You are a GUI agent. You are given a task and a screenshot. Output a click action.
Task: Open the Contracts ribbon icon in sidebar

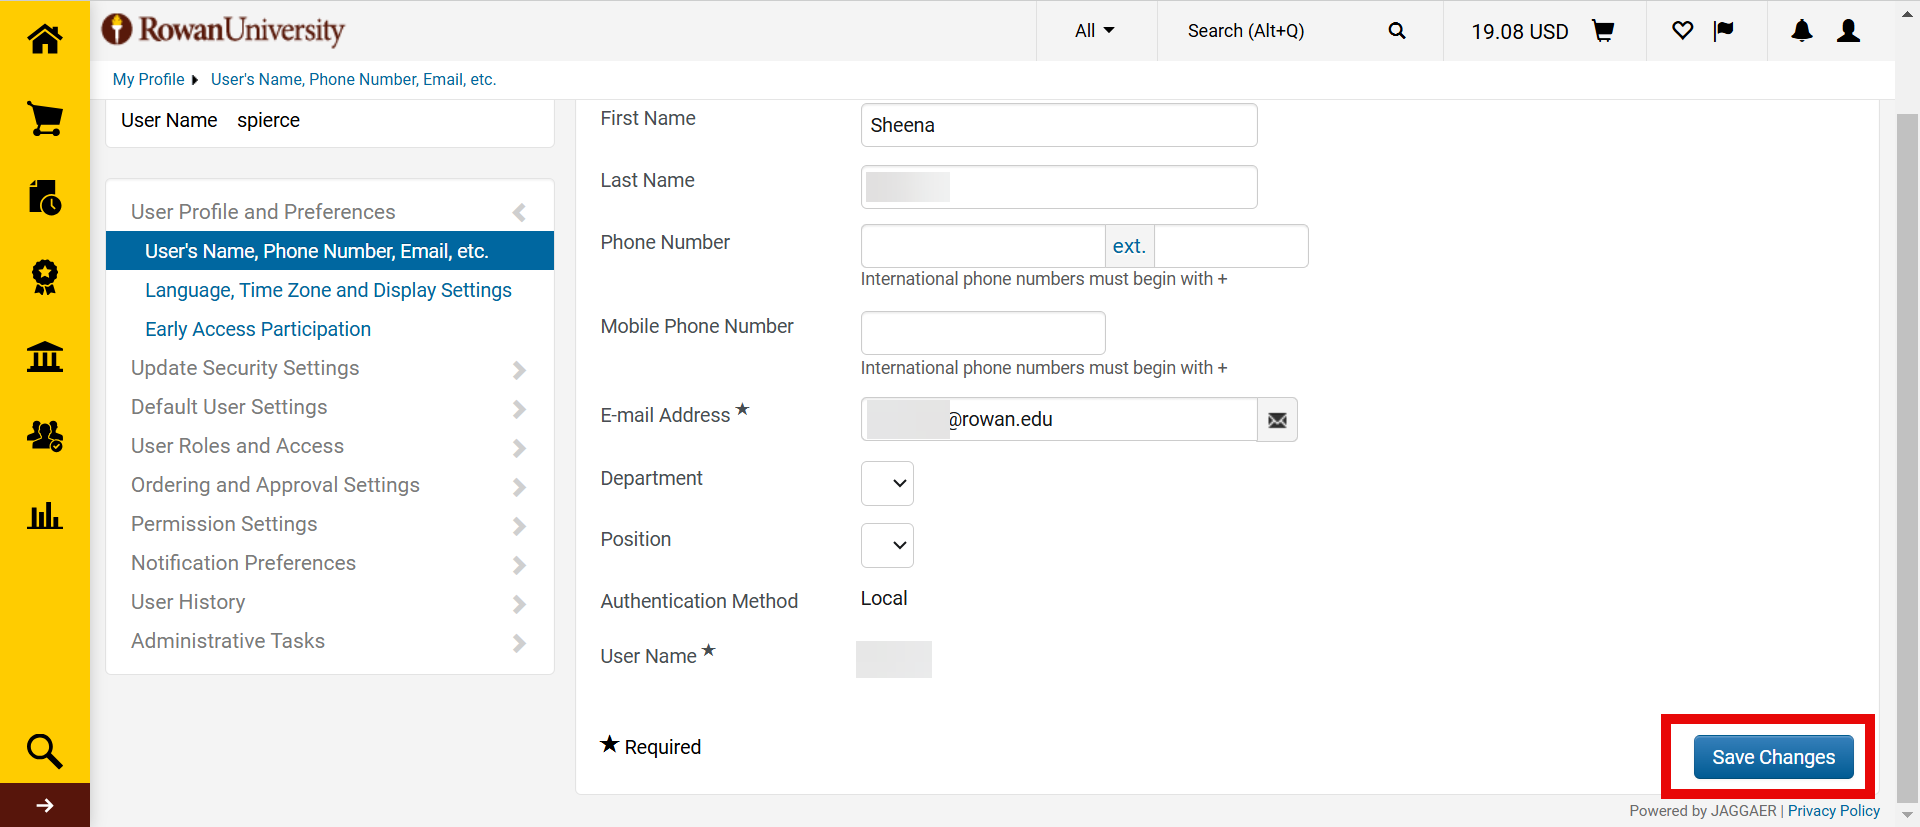pos(45,277)
